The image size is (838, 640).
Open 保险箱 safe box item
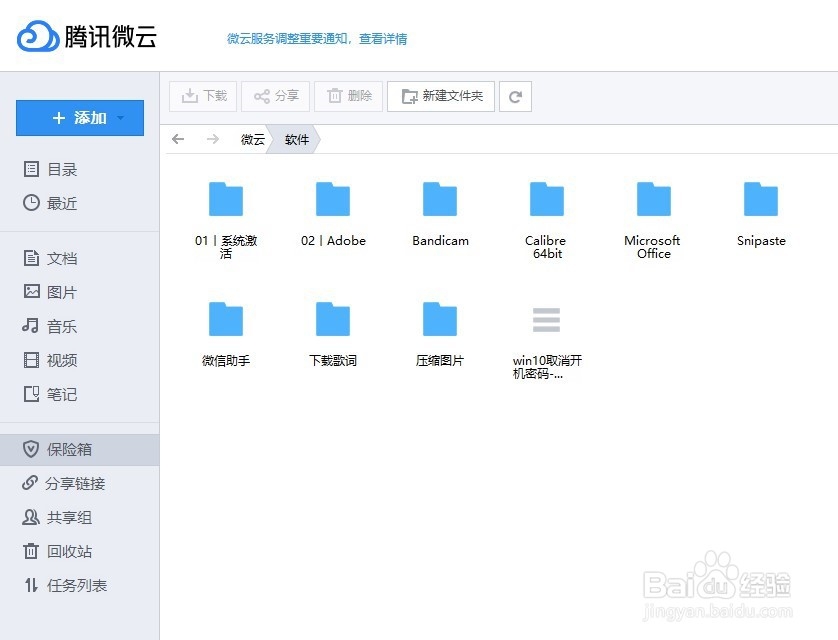pyautogui.click(x=80, y=449)
